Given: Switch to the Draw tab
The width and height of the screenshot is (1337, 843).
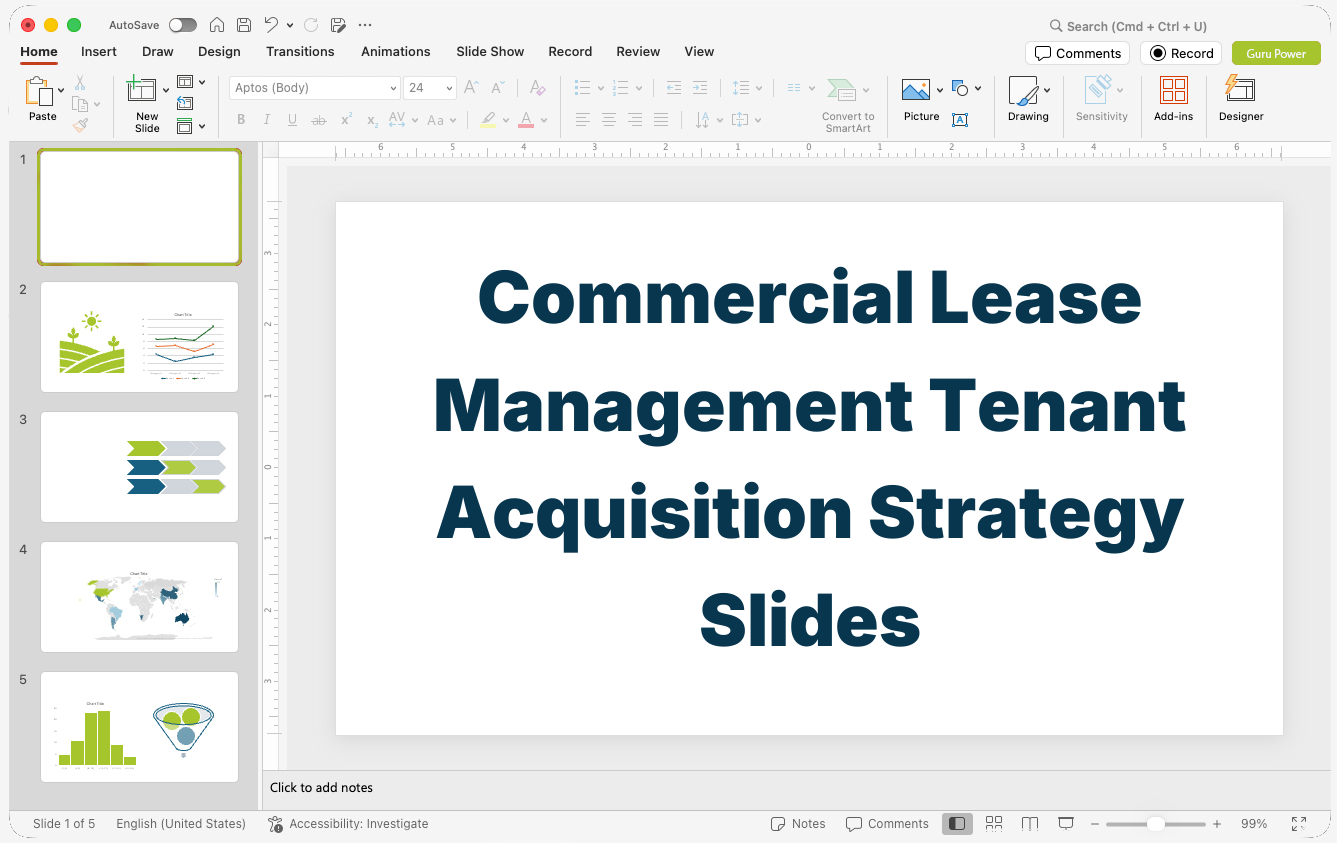Looking at the screenshot, I should point(158,52).
